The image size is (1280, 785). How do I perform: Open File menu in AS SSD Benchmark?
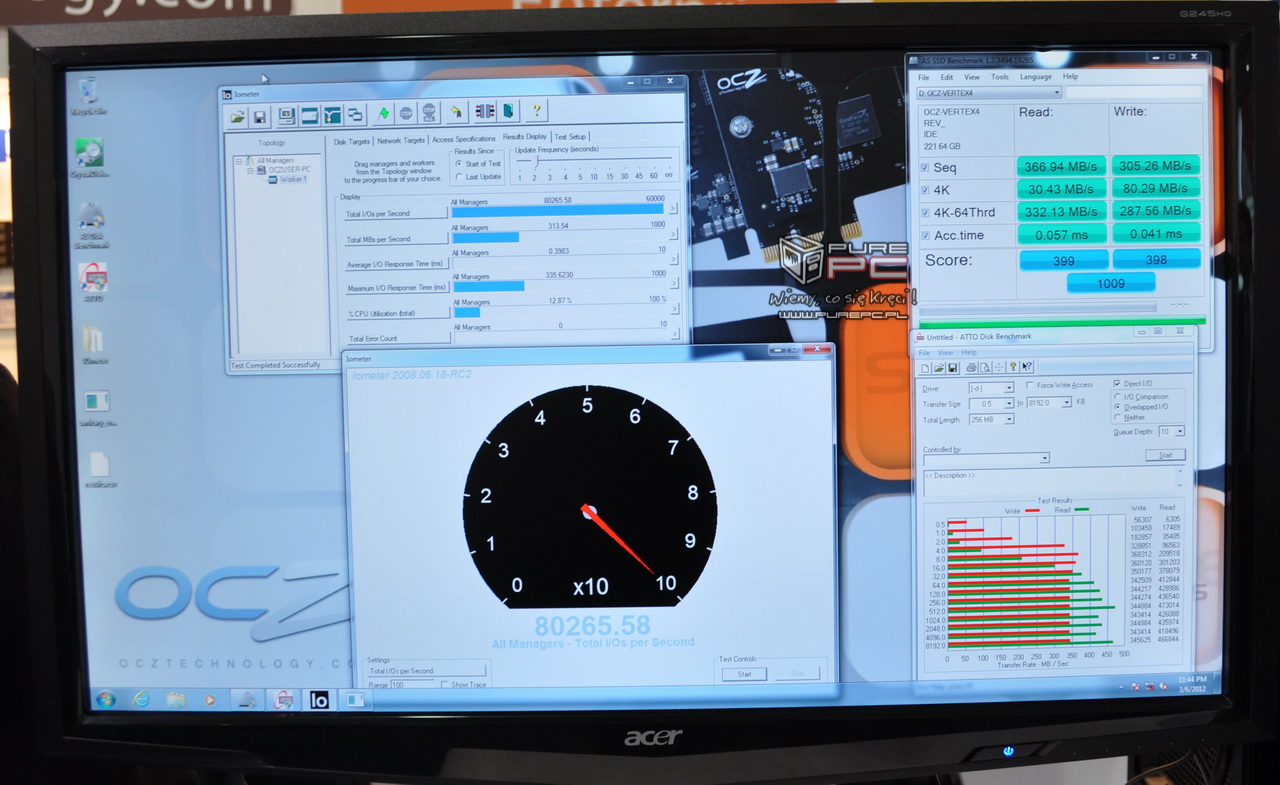(x=924, y=77)
